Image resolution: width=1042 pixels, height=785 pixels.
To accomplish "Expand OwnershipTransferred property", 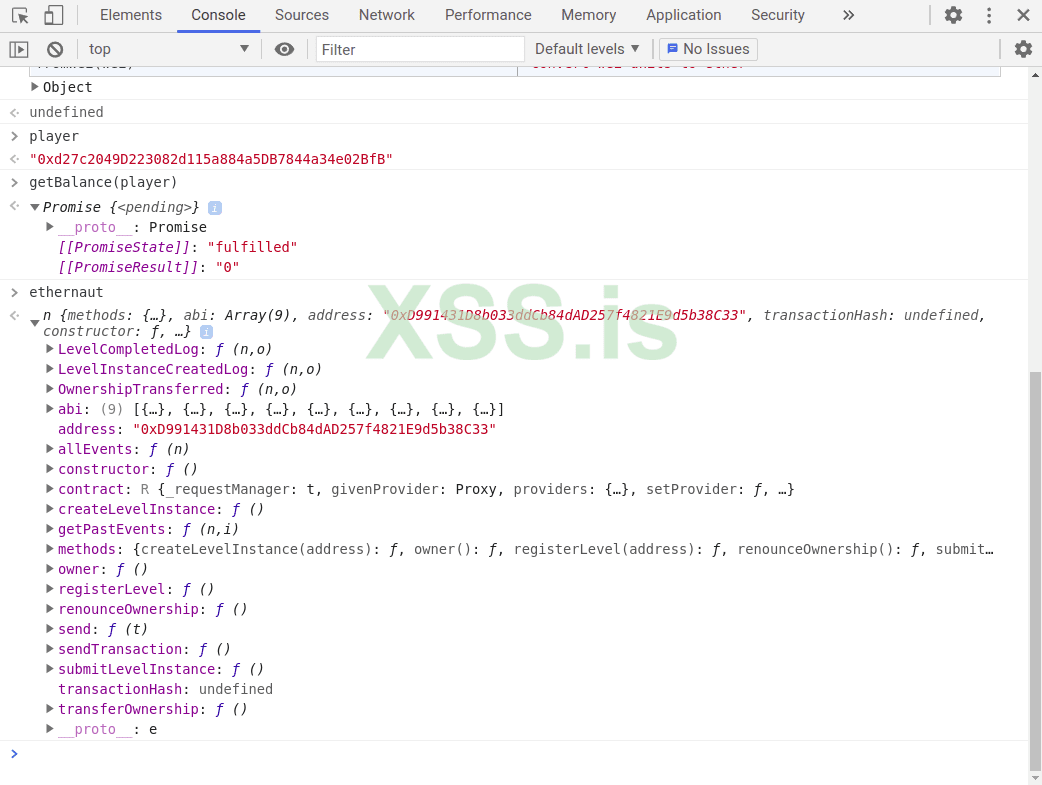I will [x=50, y=389].
